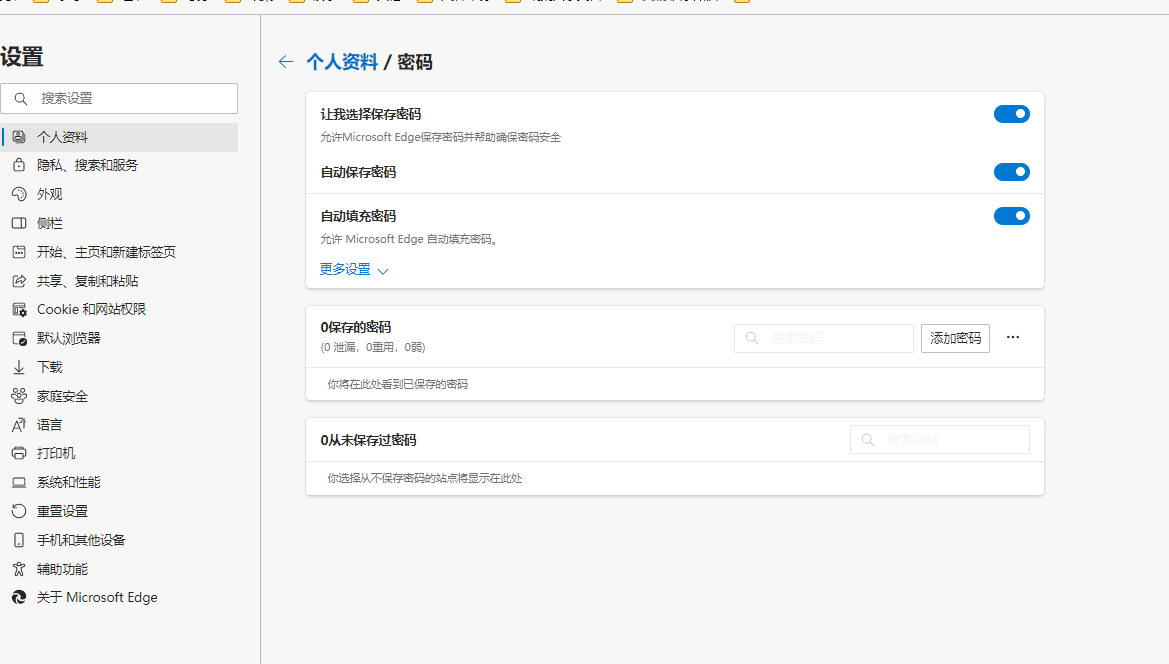Click the share icon for 共享、复制和粘贴

19,281
